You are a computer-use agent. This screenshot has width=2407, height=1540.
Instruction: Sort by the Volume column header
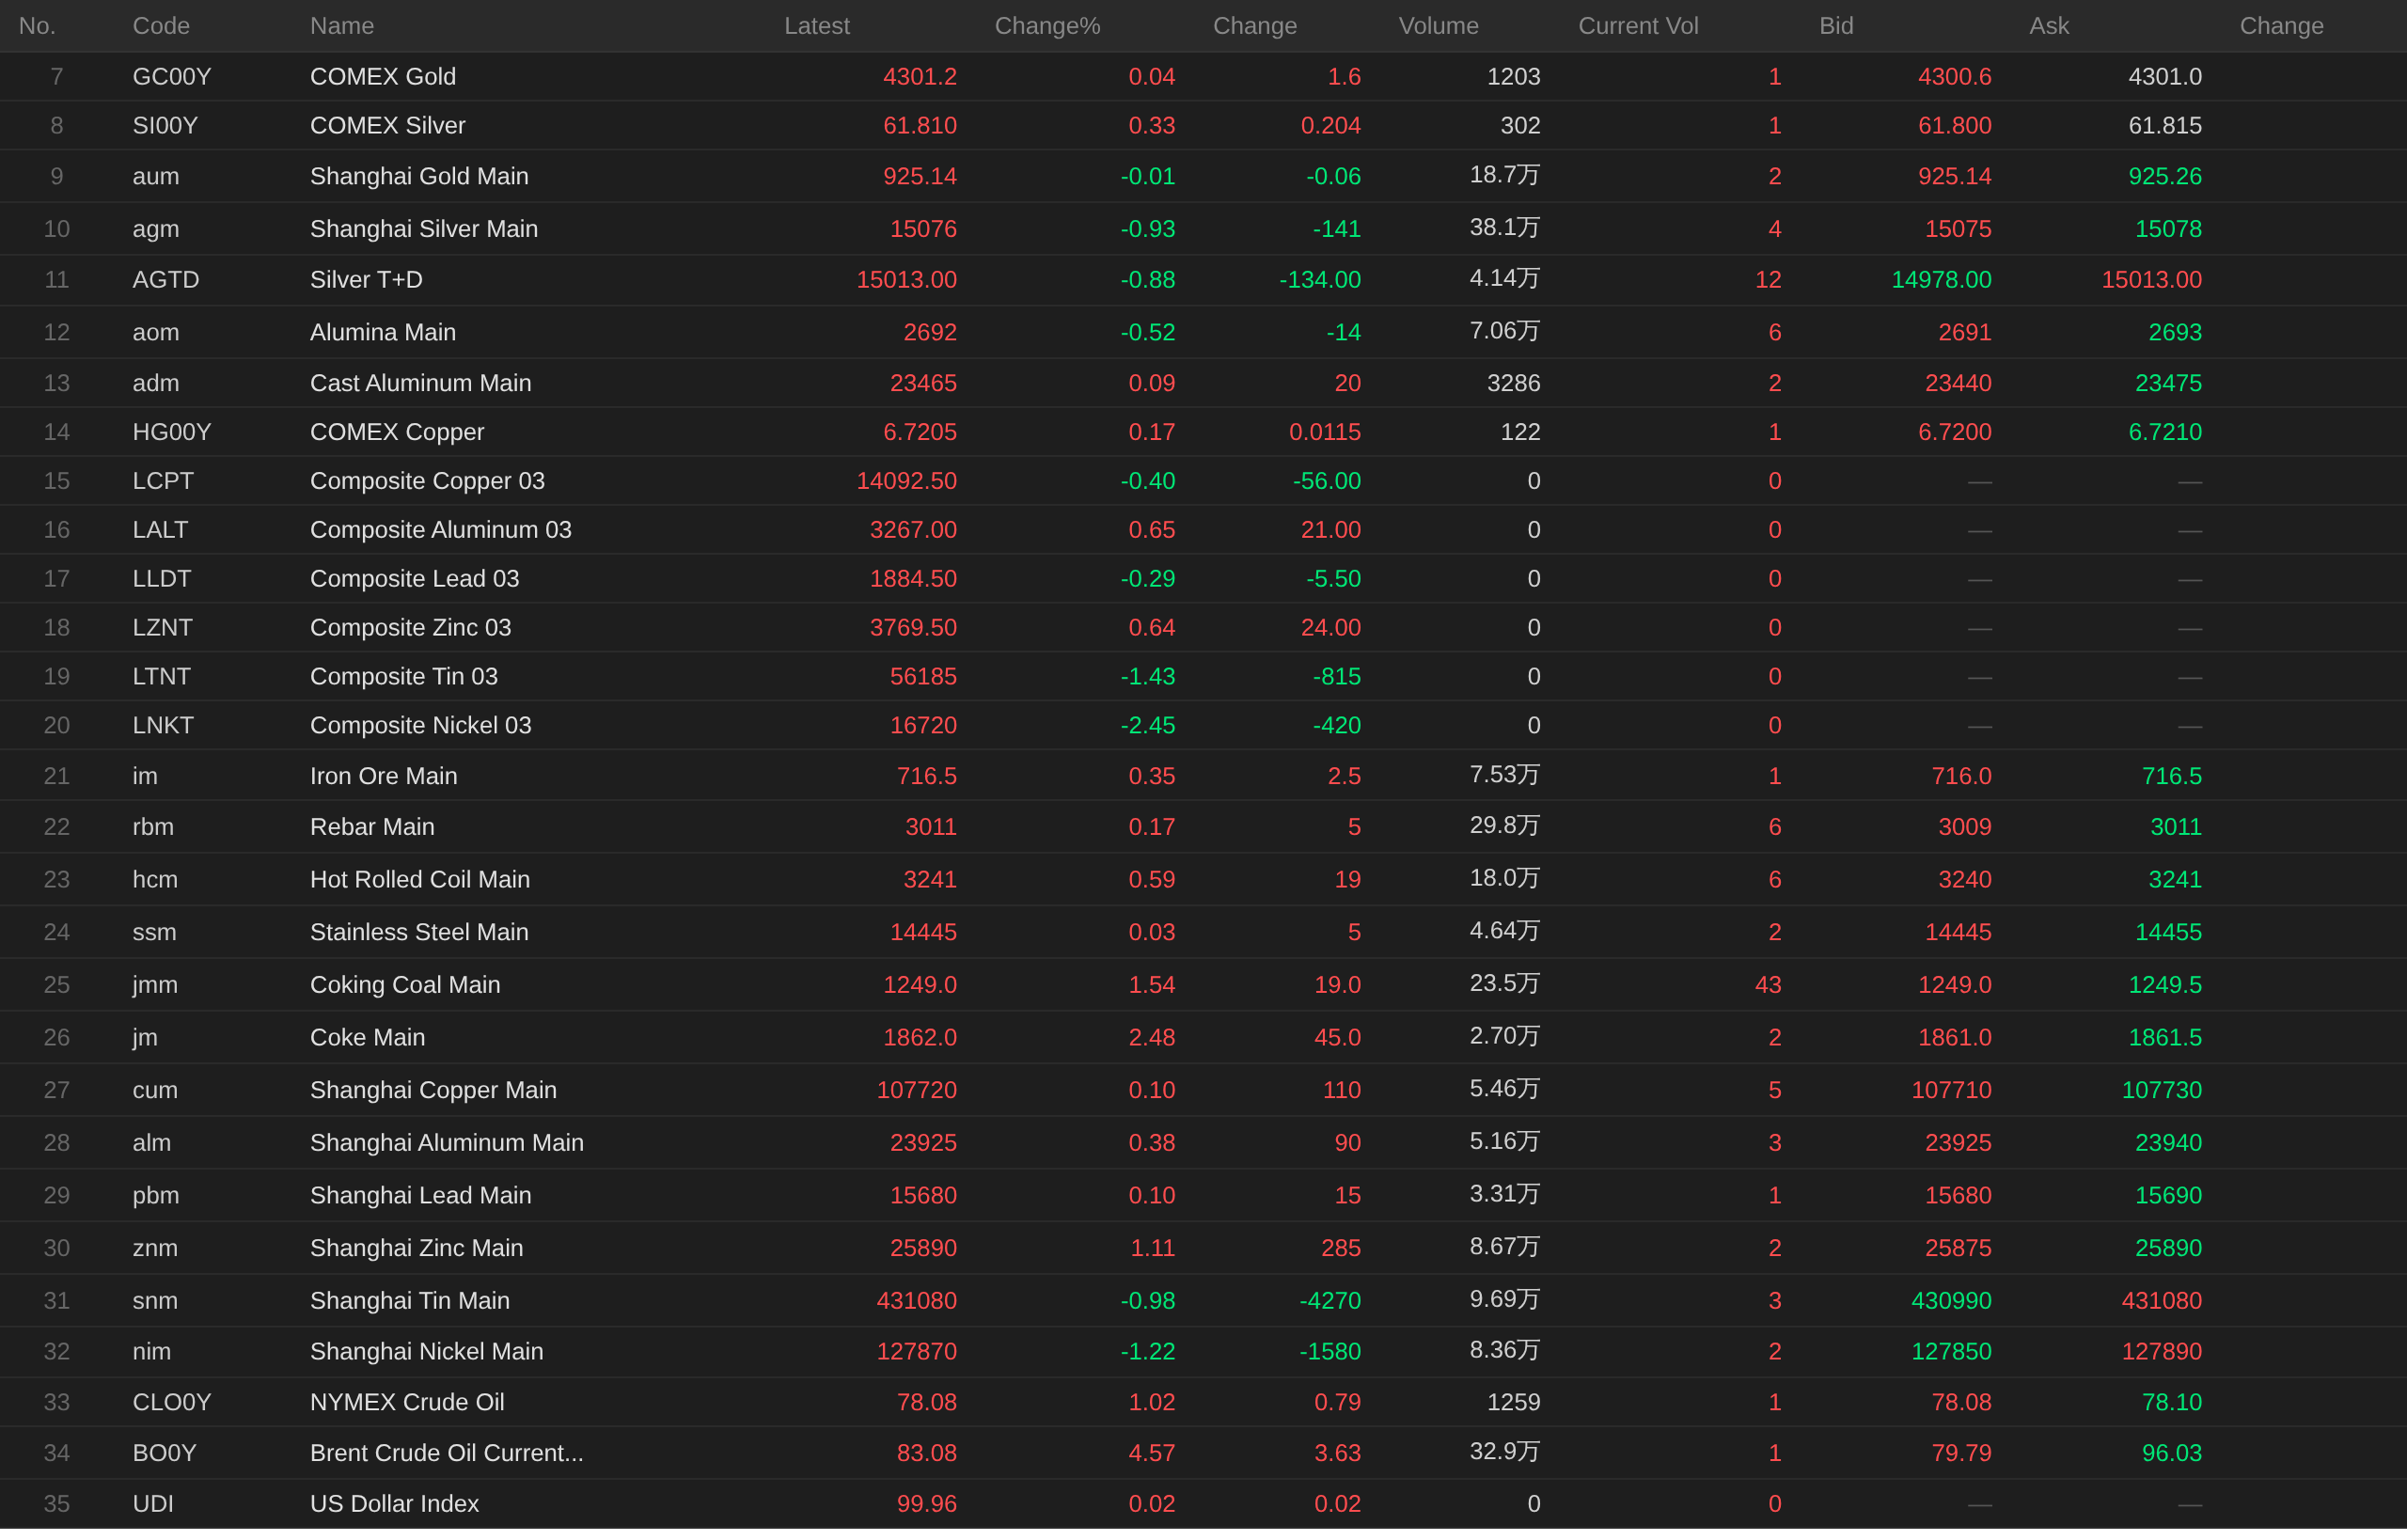pos(1438,26)
